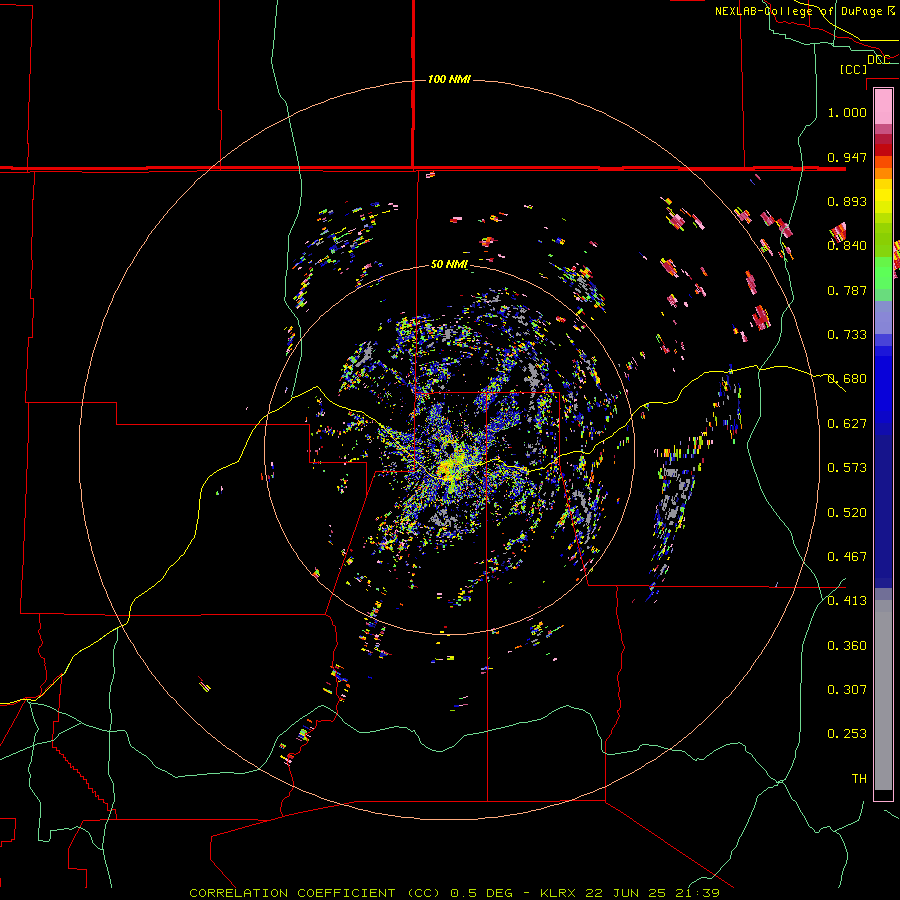Select the 0.253 scale value
Screen dimensions: 900x900
(847, 734)
